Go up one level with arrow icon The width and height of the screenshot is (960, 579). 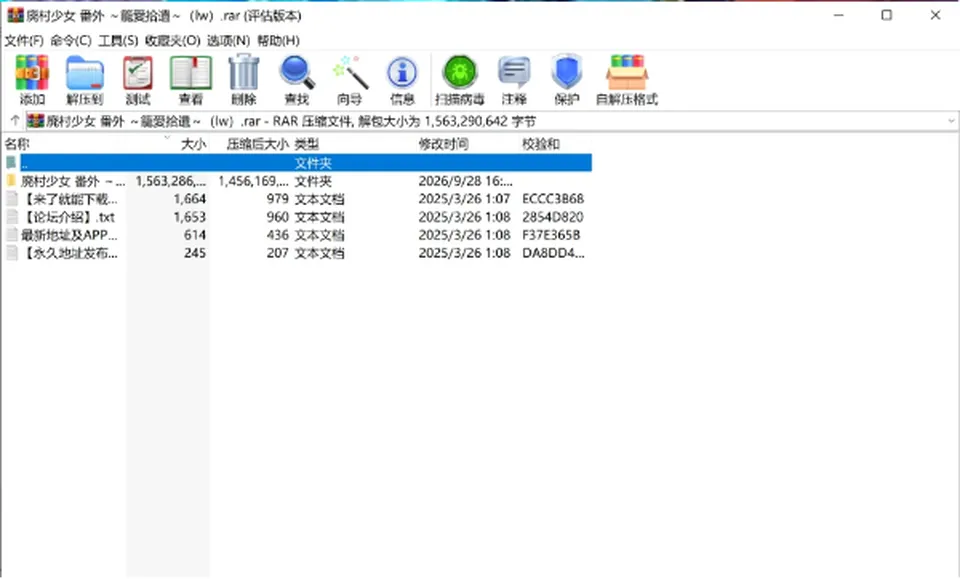tap(15, 121)
